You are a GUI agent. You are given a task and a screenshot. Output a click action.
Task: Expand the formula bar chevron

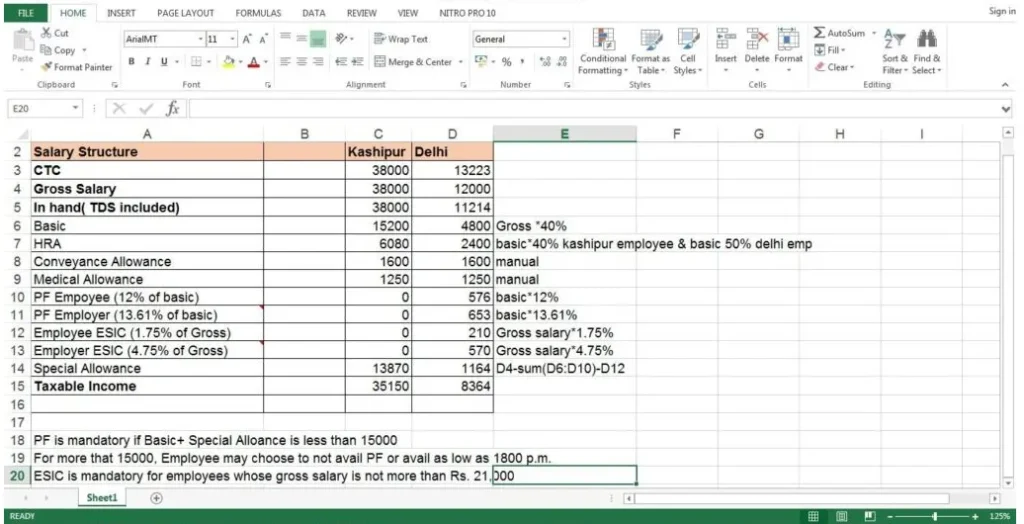point(1006,109)
